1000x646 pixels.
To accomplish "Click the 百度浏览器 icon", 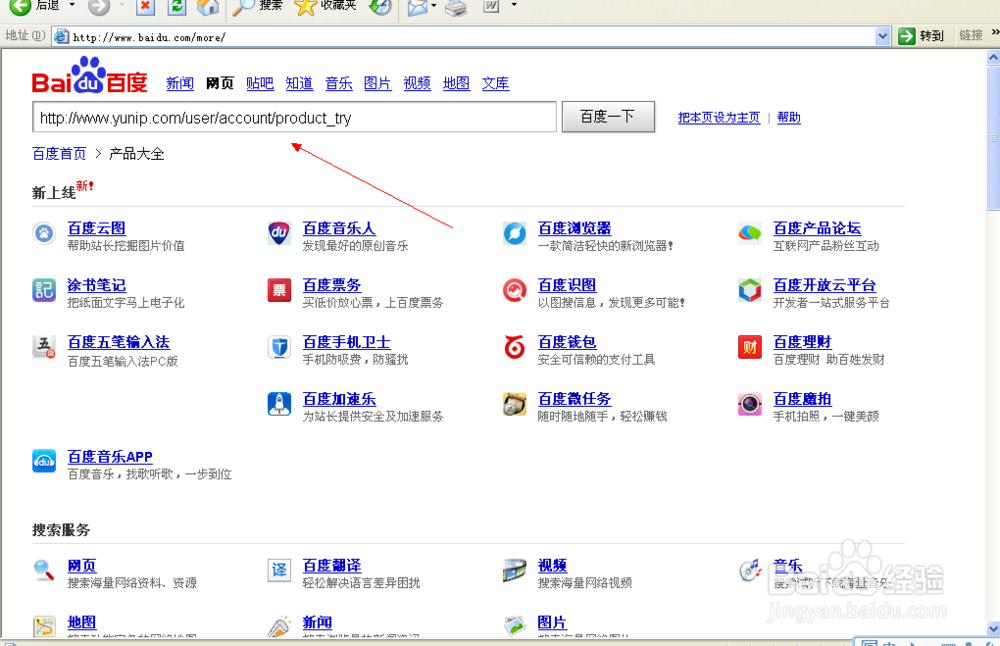I will click(515, 233).
